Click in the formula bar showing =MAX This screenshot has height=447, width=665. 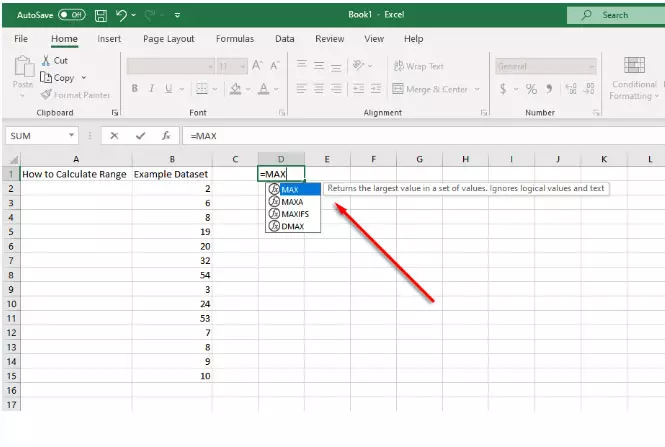423,136
